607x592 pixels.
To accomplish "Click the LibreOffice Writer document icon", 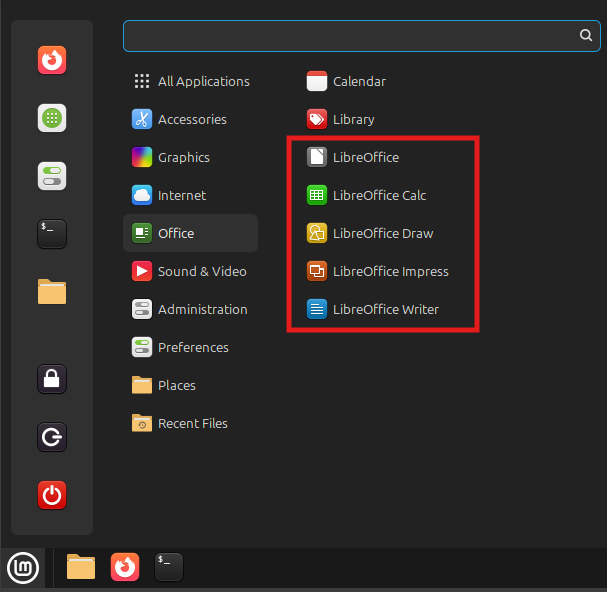I will coord(317,309).
